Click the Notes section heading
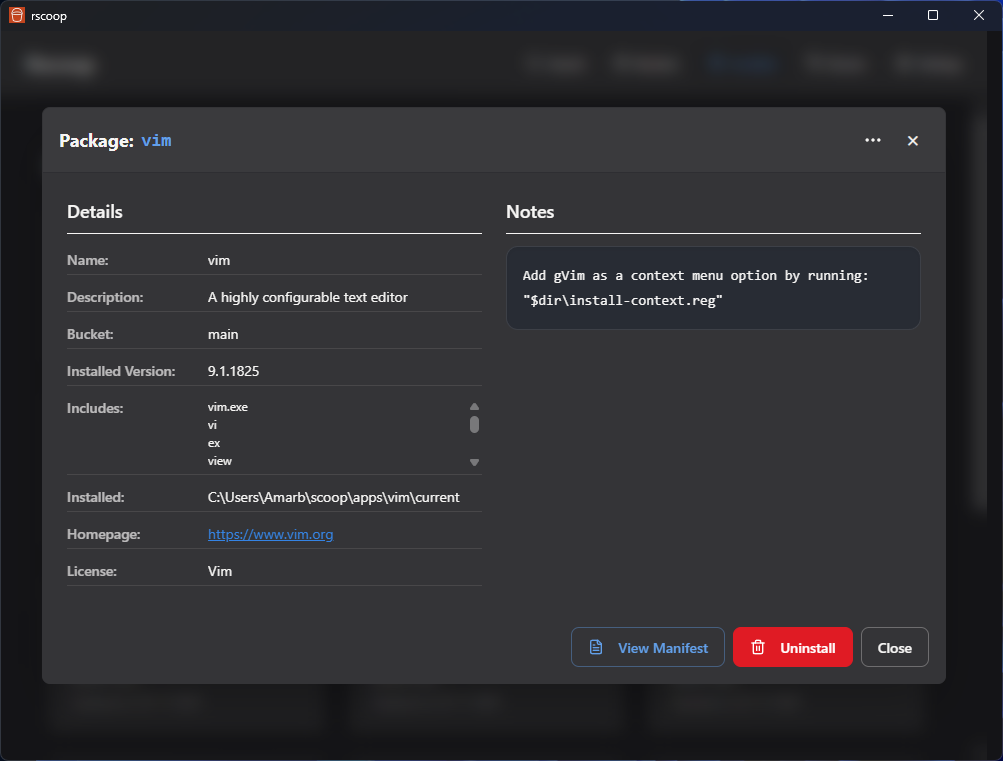Viewport: 1003px width, 761px height. 530,212
